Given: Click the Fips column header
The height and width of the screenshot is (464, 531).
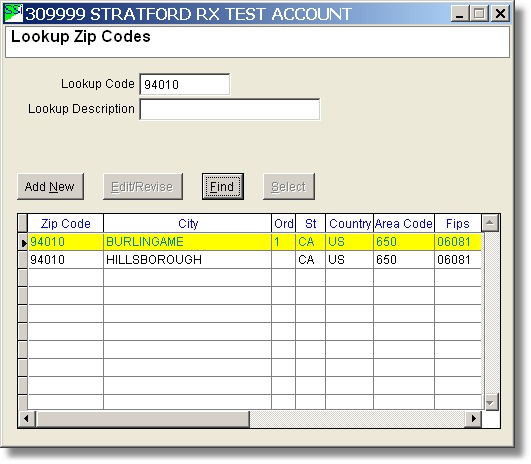Looking at the screenshot, I should coord(458,224).
